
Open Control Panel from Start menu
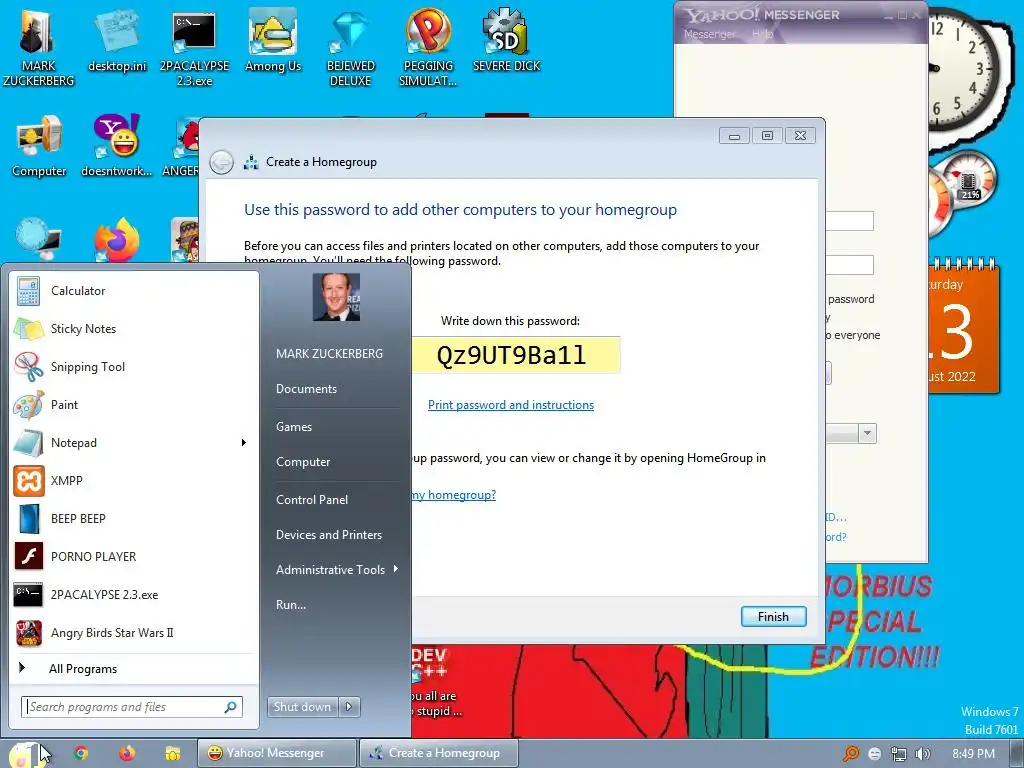pos(312,500)
